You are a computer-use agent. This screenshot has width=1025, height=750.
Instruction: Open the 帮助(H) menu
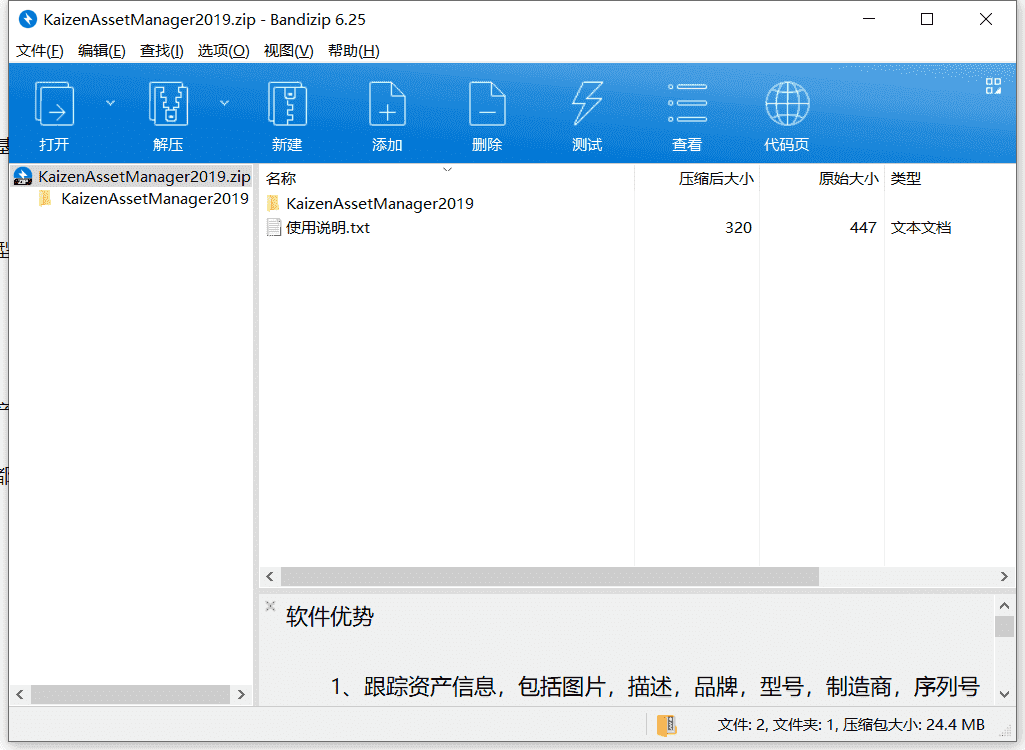tap(354, 51)
